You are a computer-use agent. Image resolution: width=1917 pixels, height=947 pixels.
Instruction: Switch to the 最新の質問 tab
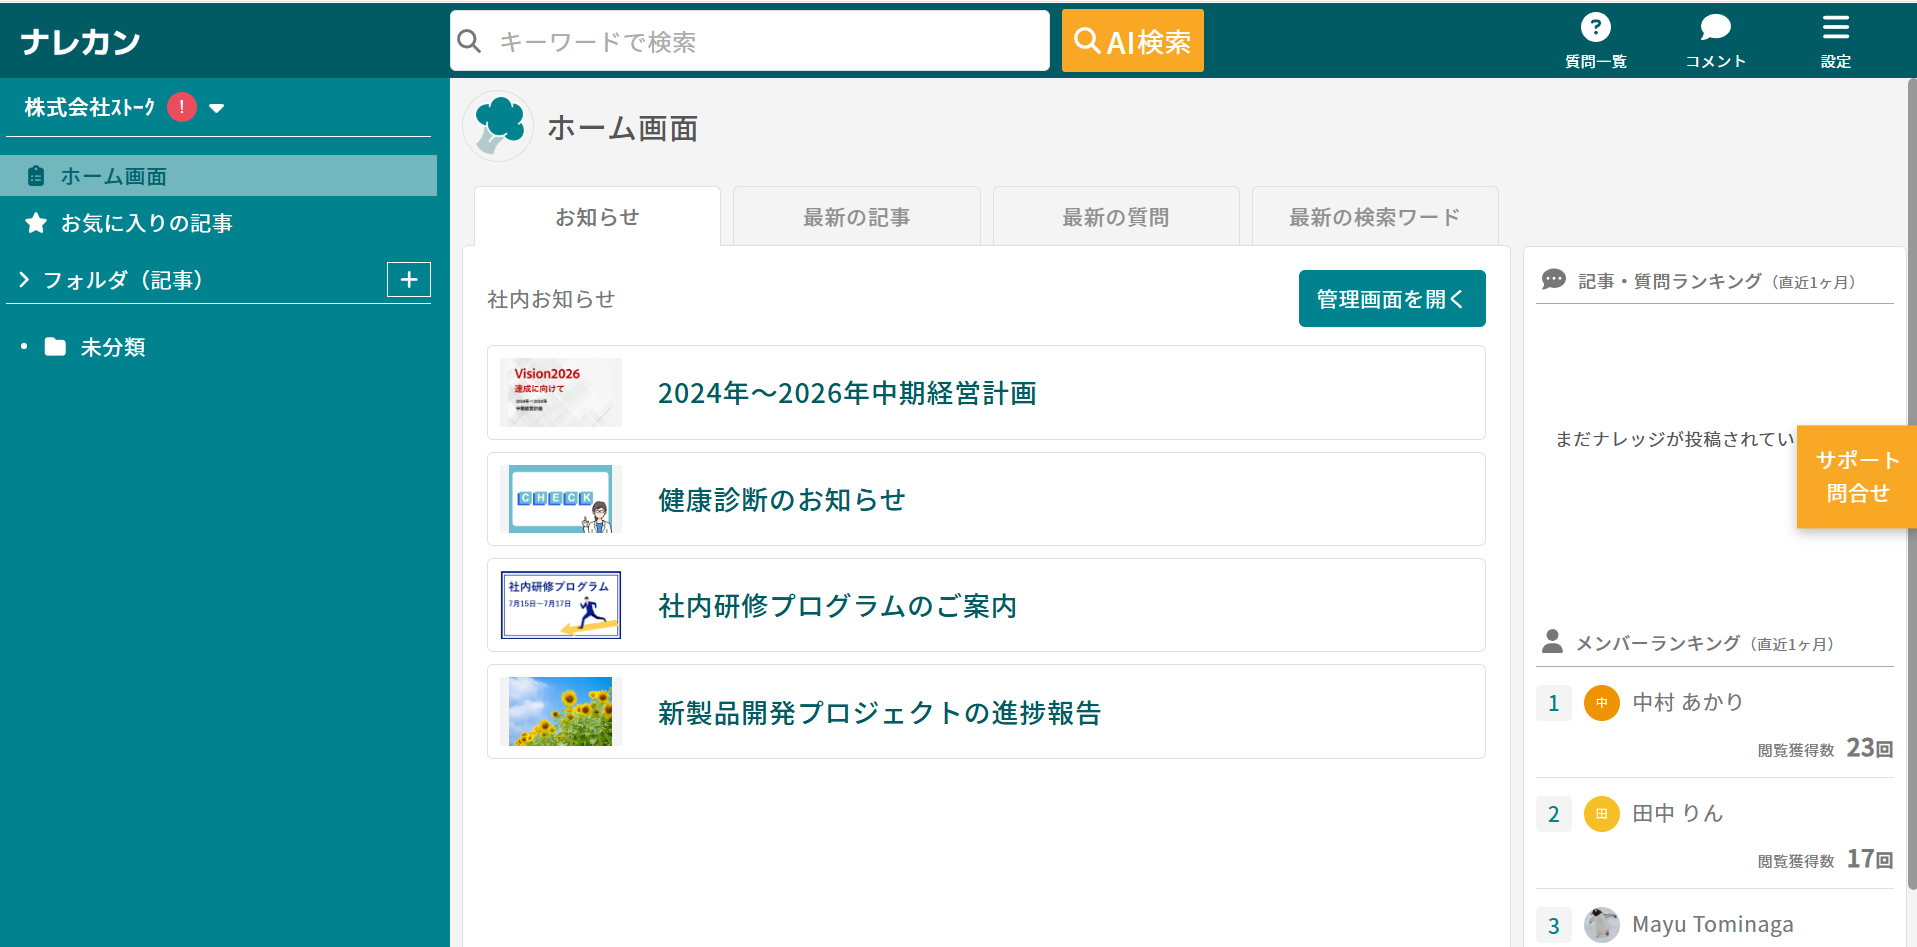1115,217
